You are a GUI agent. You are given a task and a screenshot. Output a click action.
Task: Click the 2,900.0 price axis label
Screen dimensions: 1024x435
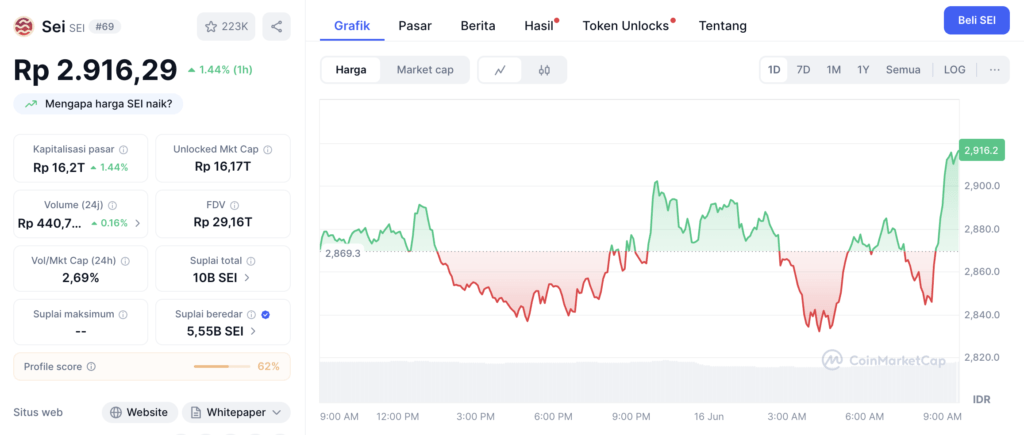click(x=982, y=185)
